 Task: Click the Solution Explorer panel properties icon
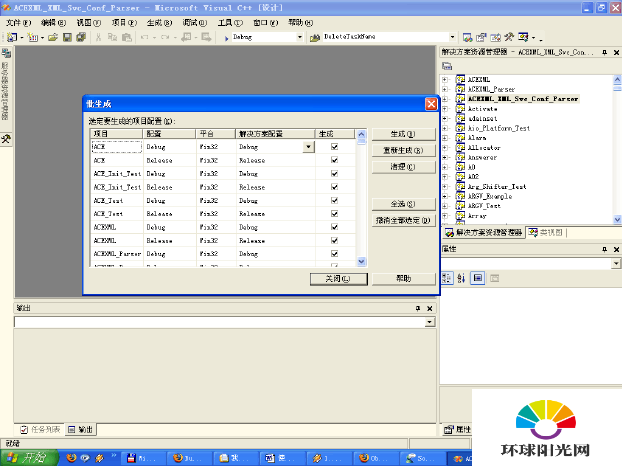coord(447,66)
